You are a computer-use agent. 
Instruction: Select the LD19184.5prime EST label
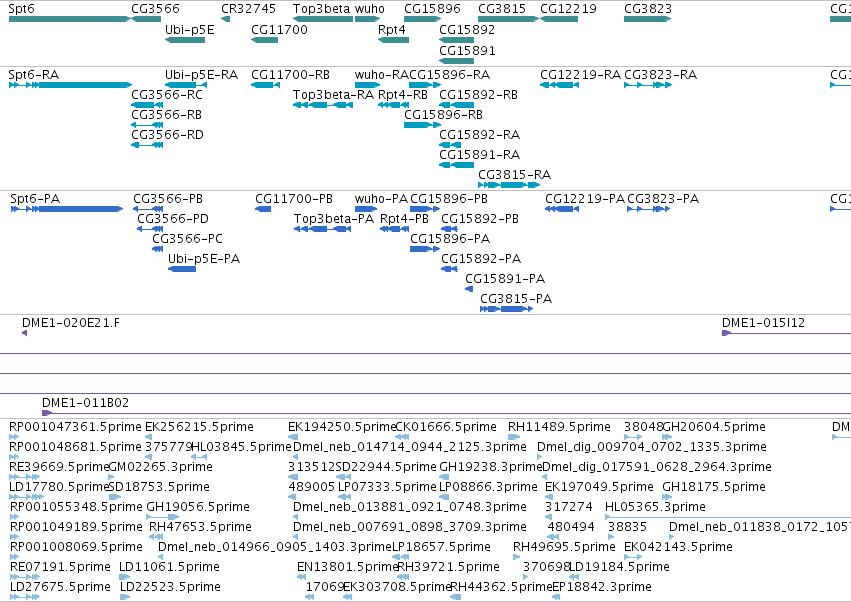coord(619,567)
